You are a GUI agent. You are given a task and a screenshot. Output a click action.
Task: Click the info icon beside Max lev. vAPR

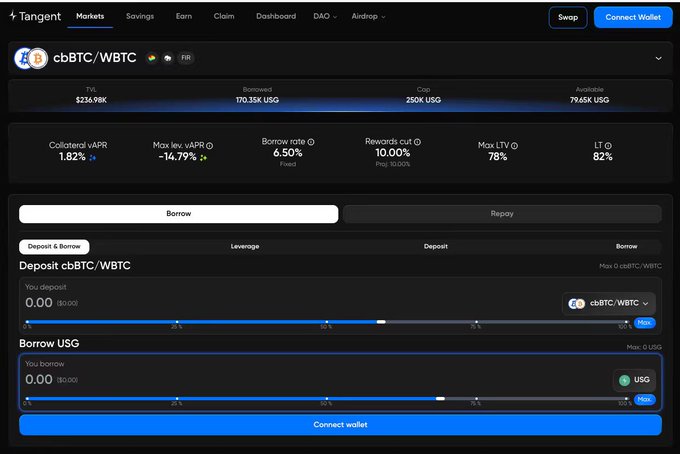209,146
